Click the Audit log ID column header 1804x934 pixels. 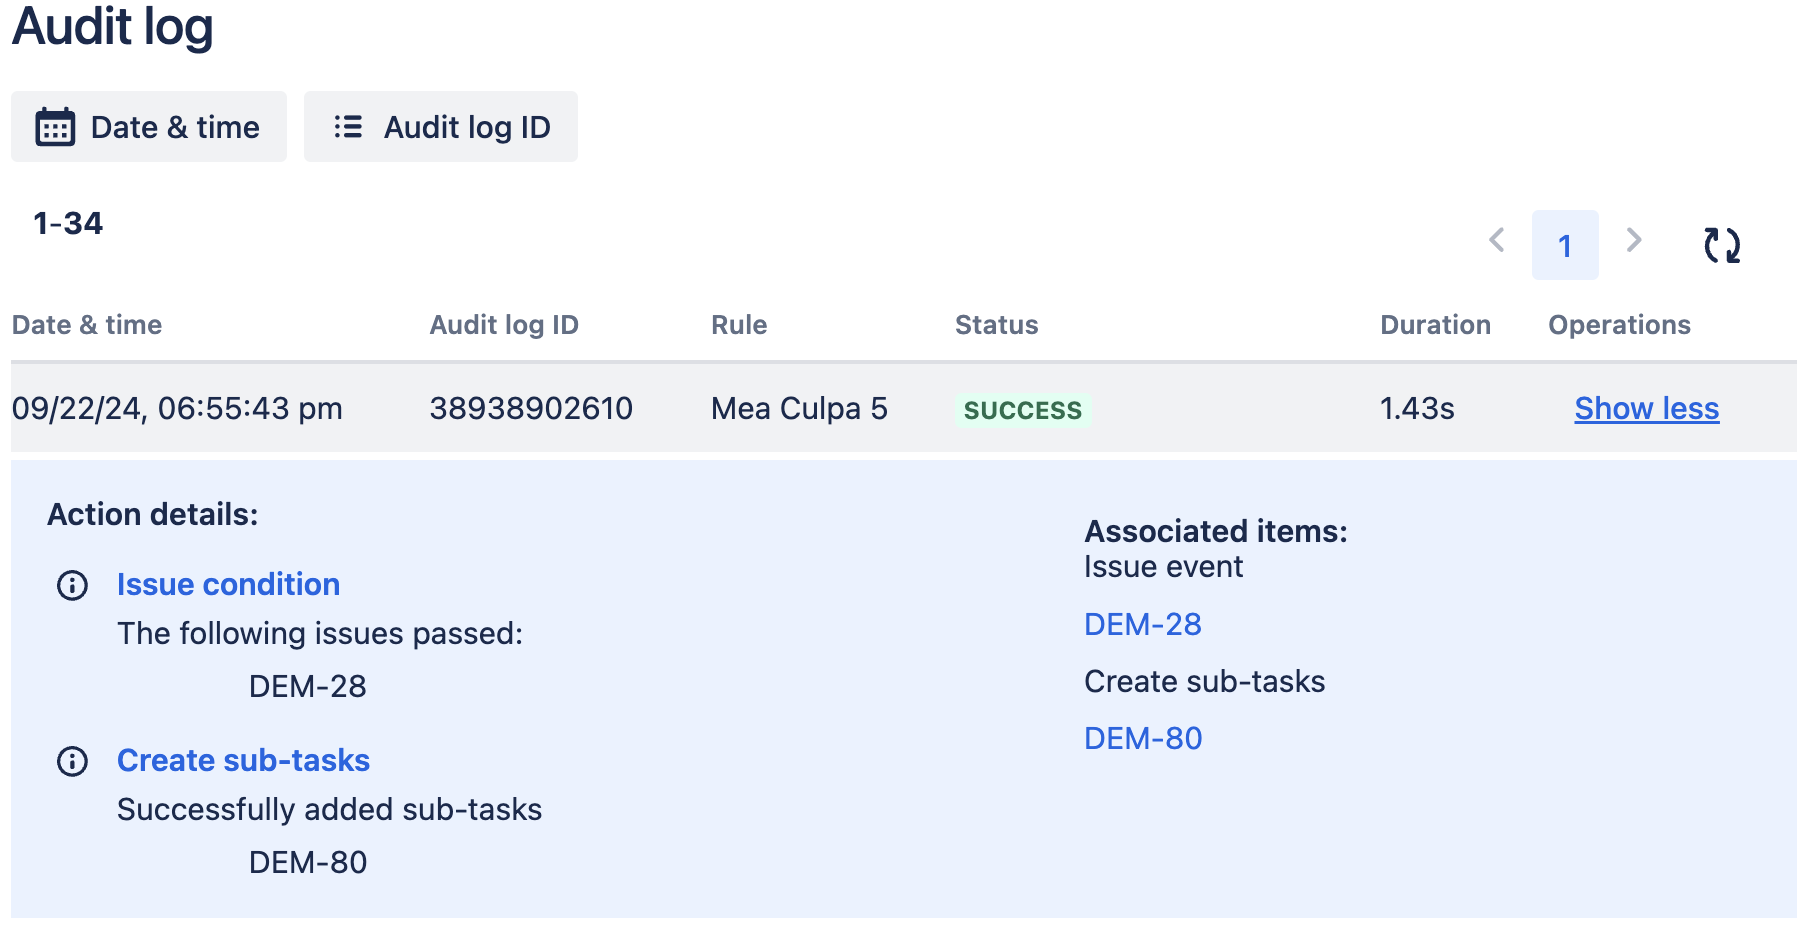click(504, 325)
